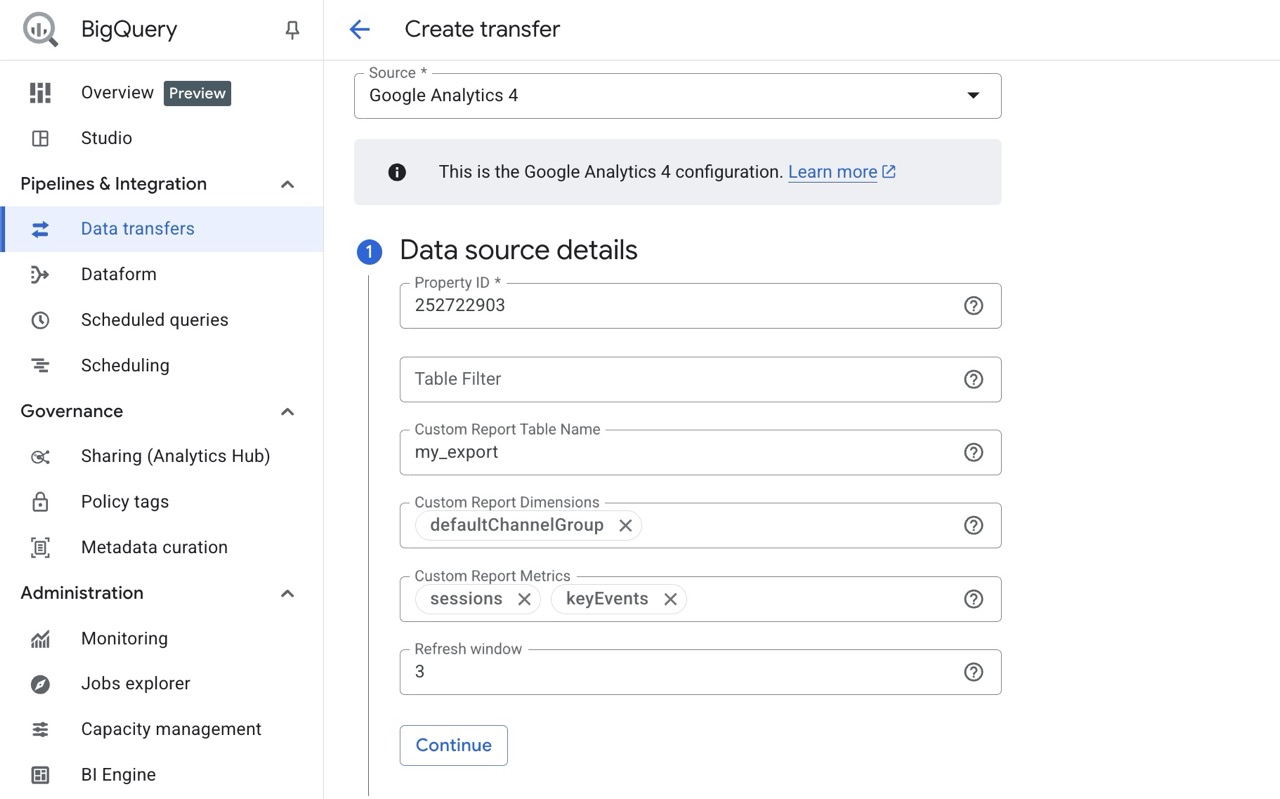This screenshot has width=1280, height=799.
Task: Collapse the Administration section
Action: [x=287, y=594]
